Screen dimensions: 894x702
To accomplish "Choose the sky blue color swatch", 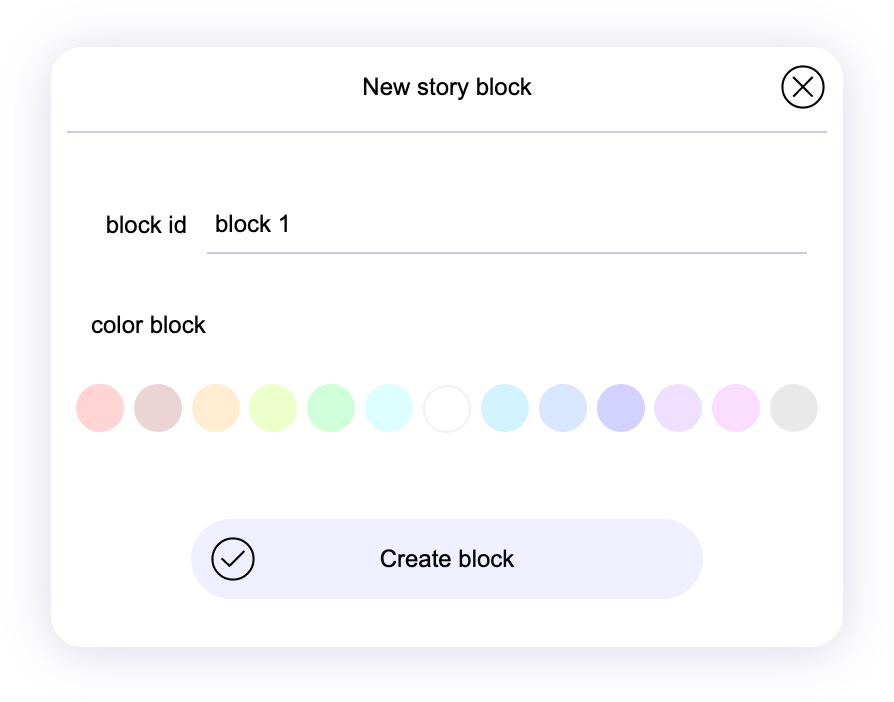I will pyautogui.click(x=505, y=408).
